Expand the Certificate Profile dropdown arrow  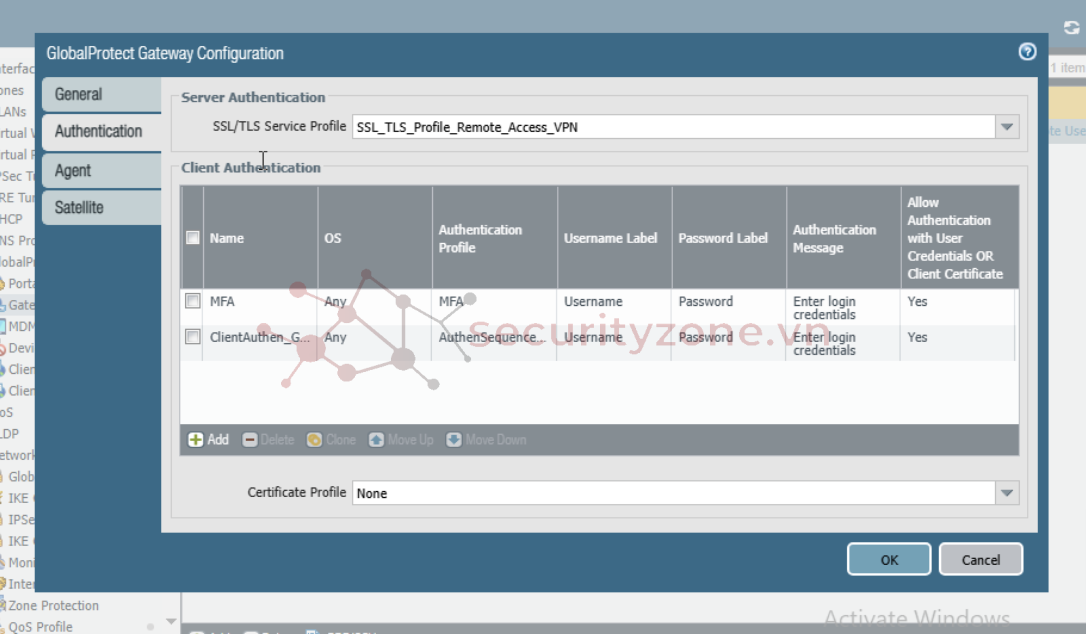click(1007, 493)
